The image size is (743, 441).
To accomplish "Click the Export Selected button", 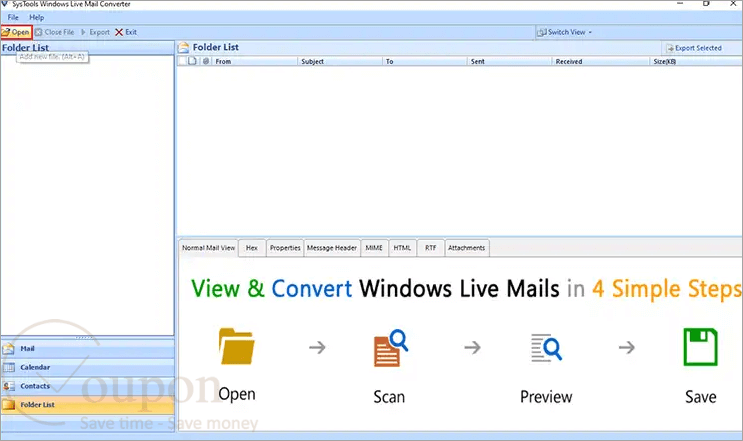I will 694,48.
